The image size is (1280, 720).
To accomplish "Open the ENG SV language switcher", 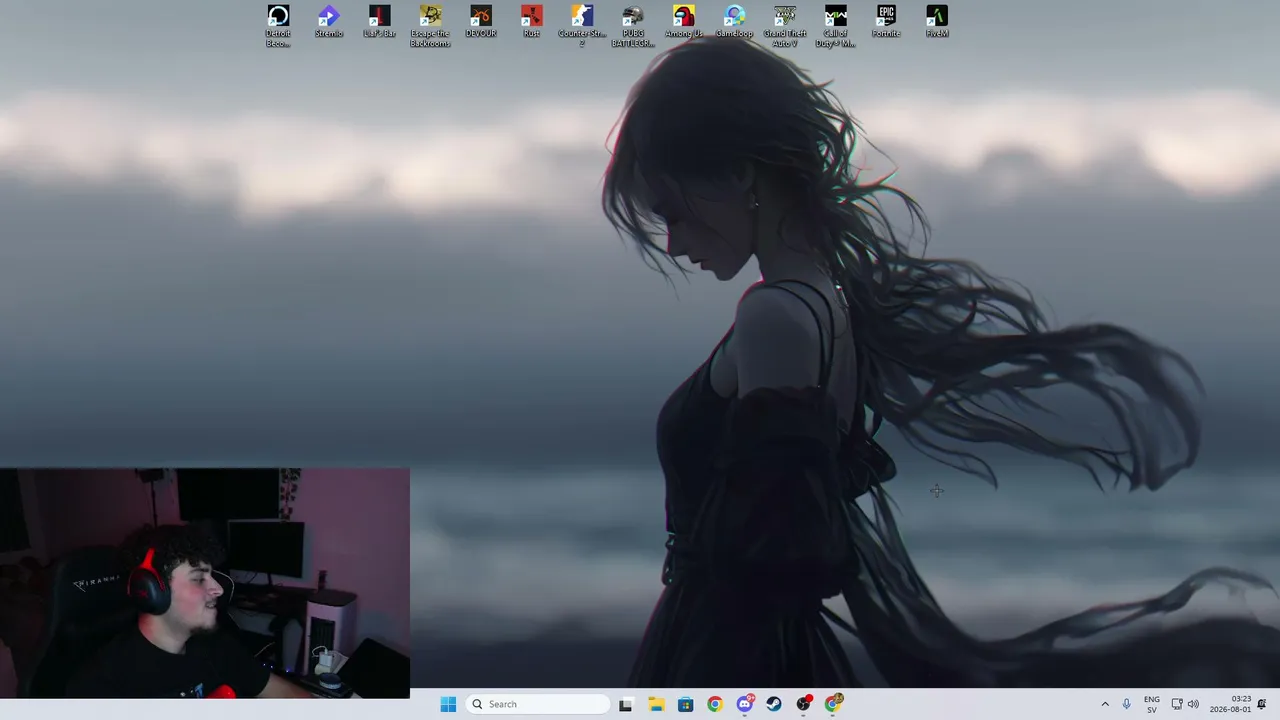I will [1152, 704].
